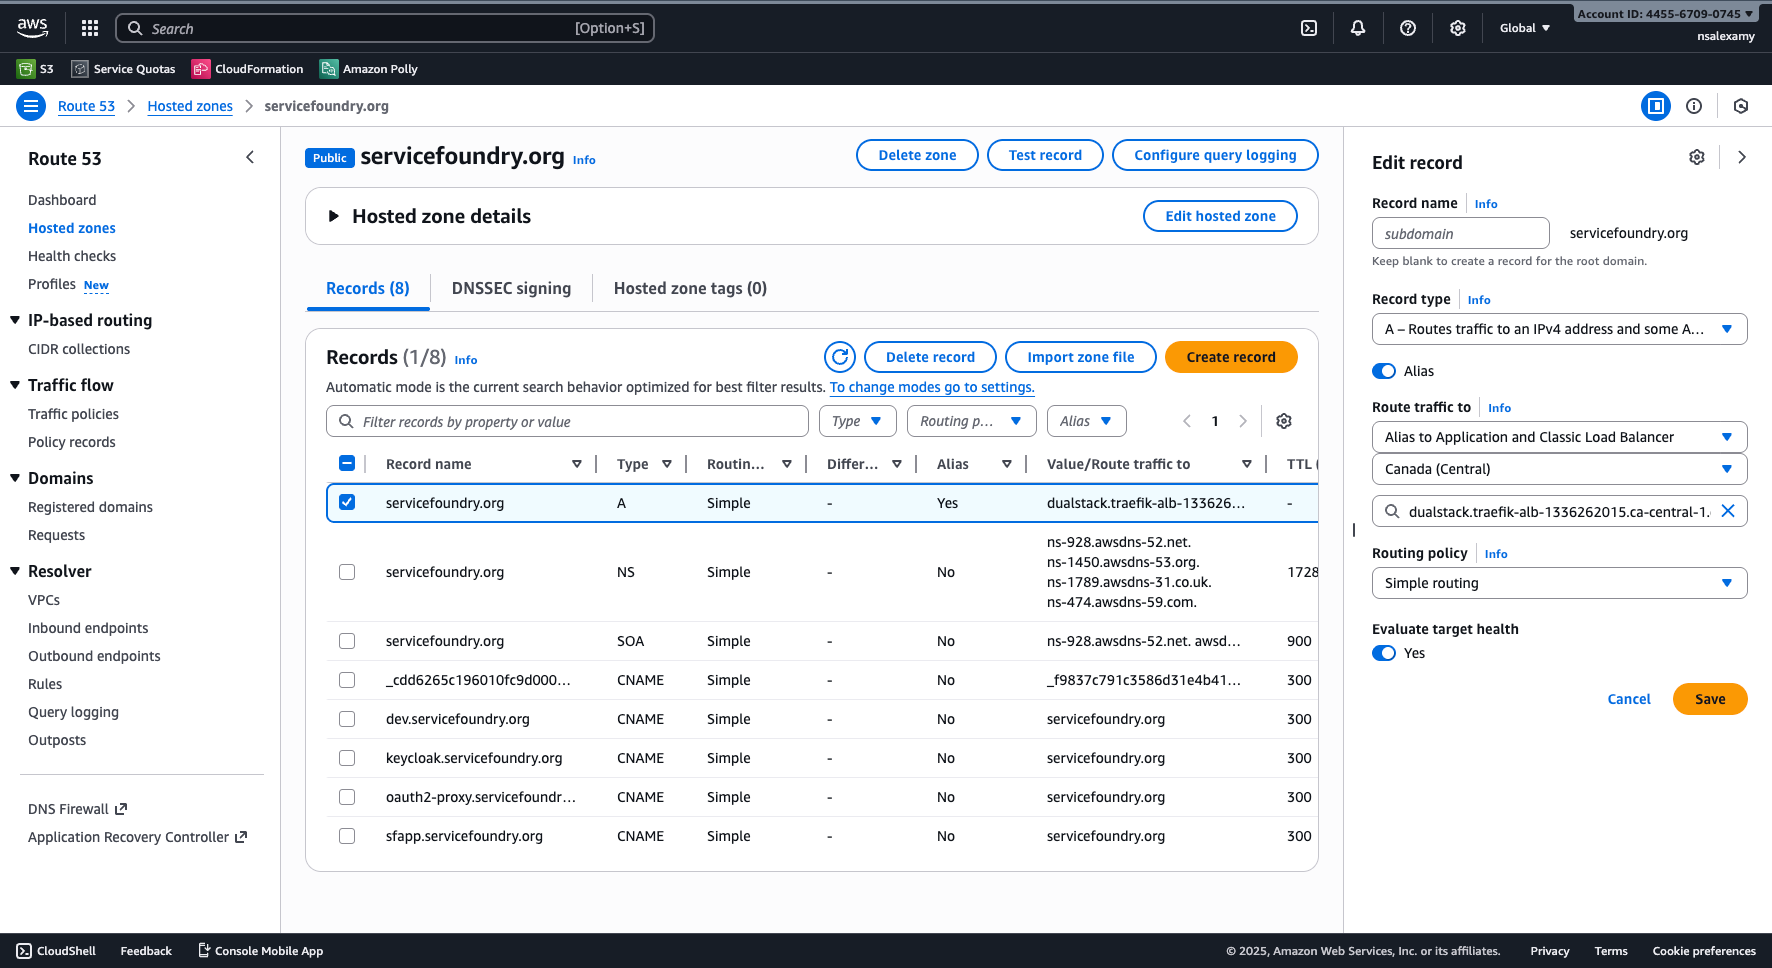
Task: Change the Canada (Central) region dropdown
Action: [x=1559, y=469]
